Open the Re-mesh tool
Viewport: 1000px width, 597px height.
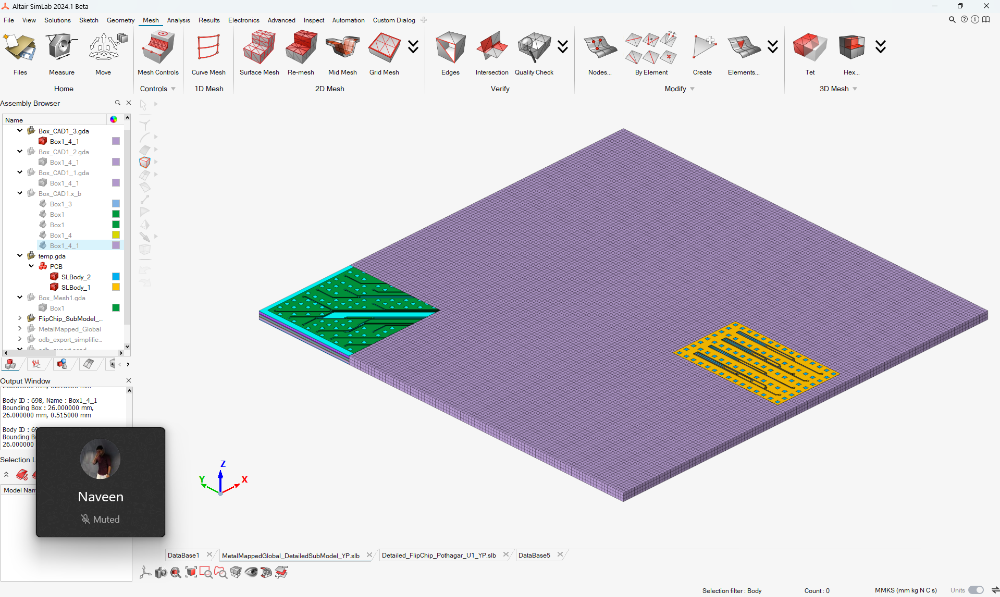click(x=301, y=54)
